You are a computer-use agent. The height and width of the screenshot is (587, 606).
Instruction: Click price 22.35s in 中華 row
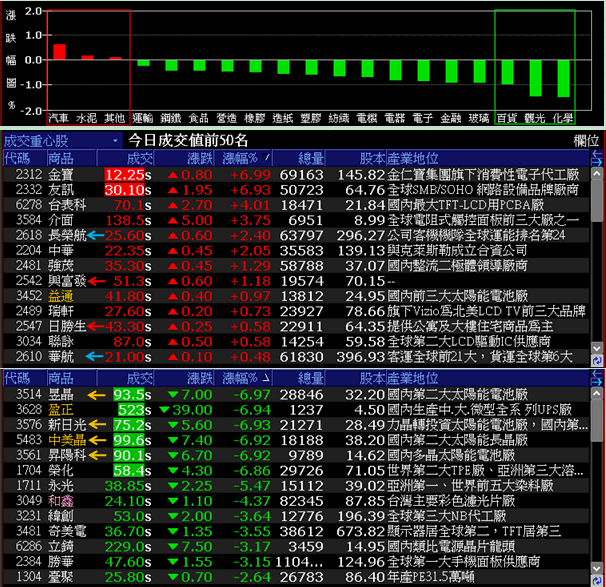click(x=128, y=250)
